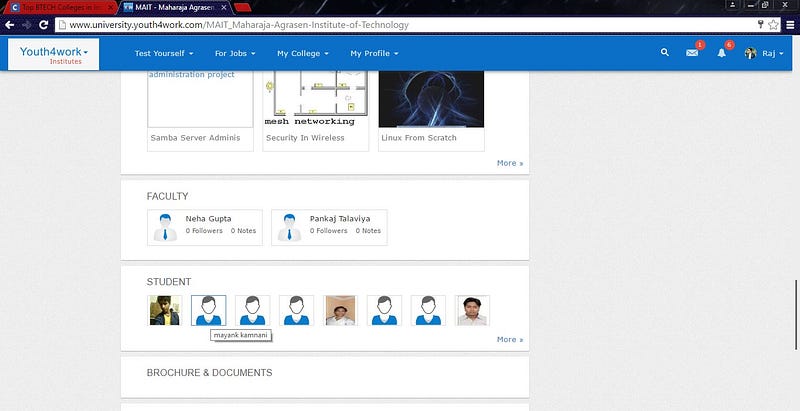The width and height of the screenshot is (800, 411).
Task: Click Neha Gupta's 0 Notes text
Action: coord(243,231)
